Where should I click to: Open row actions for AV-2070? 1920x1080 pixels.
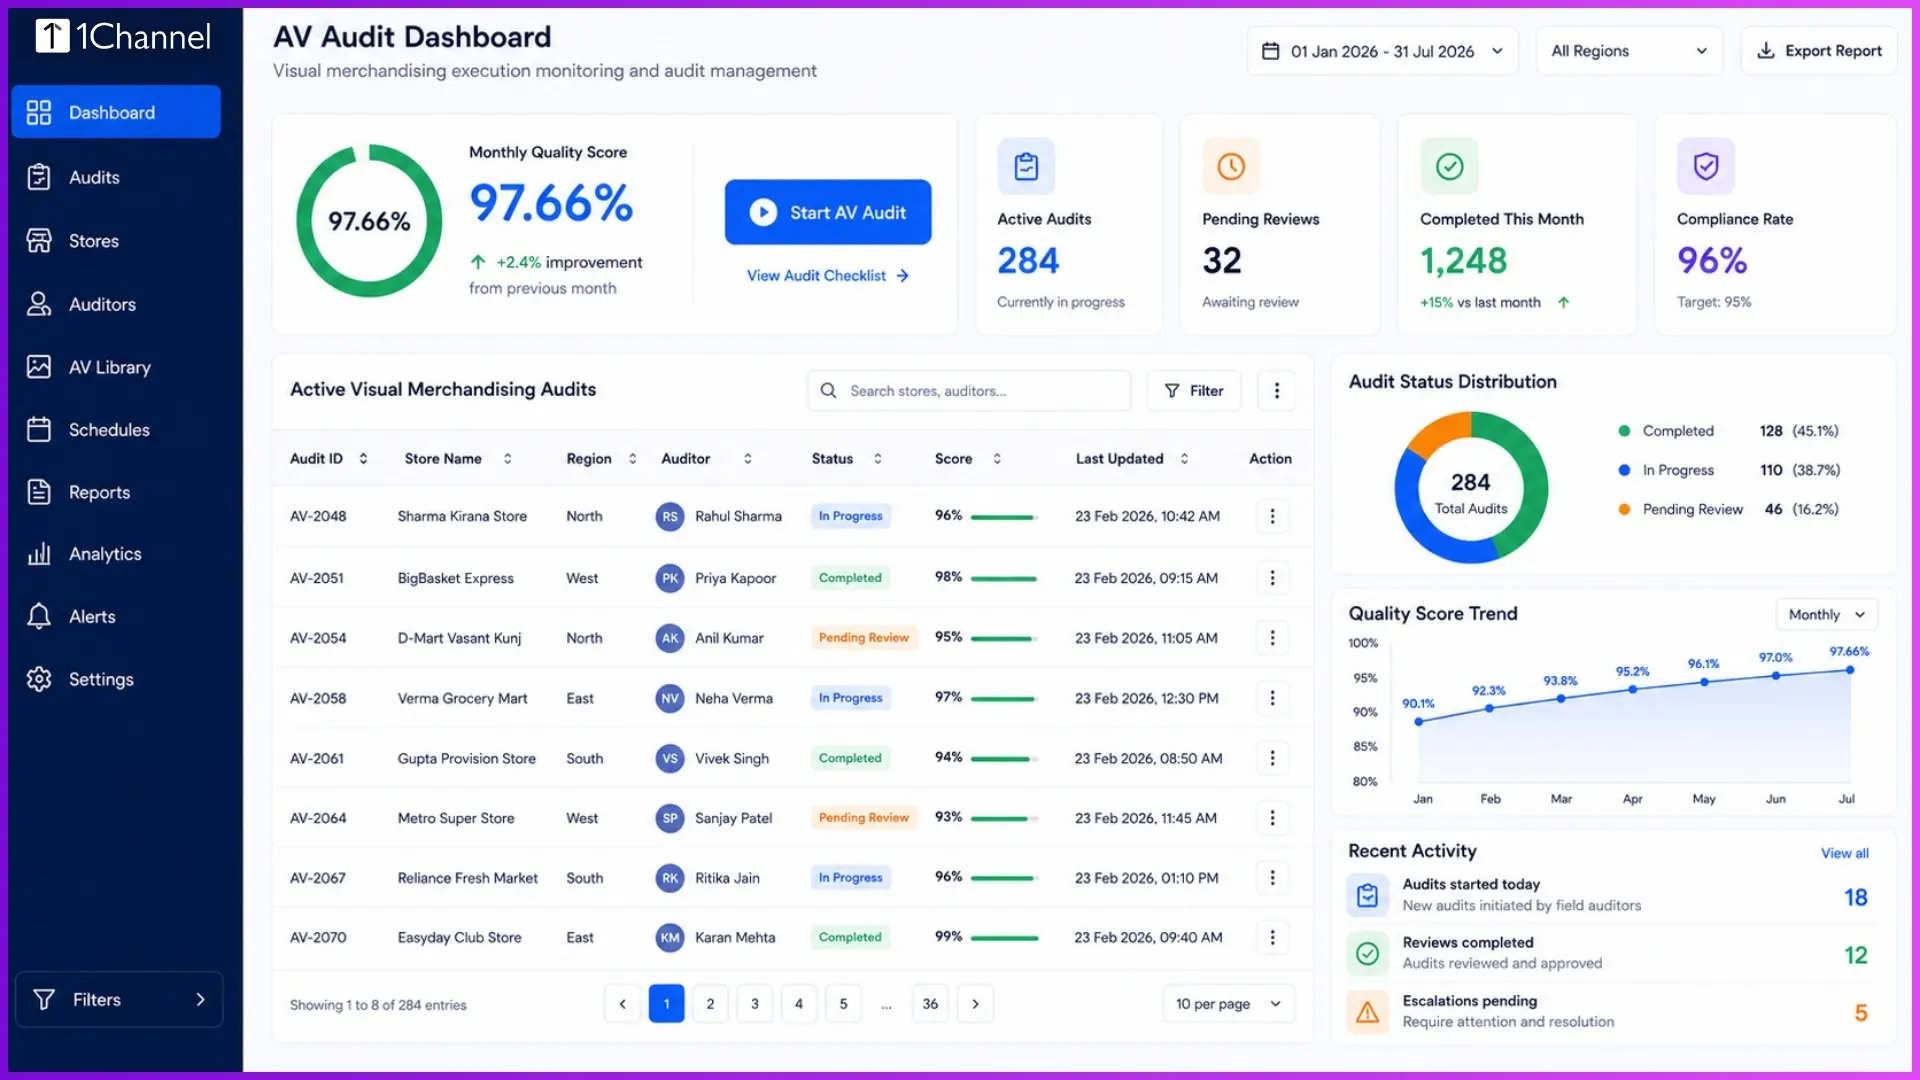click(x=1272, y=937)
